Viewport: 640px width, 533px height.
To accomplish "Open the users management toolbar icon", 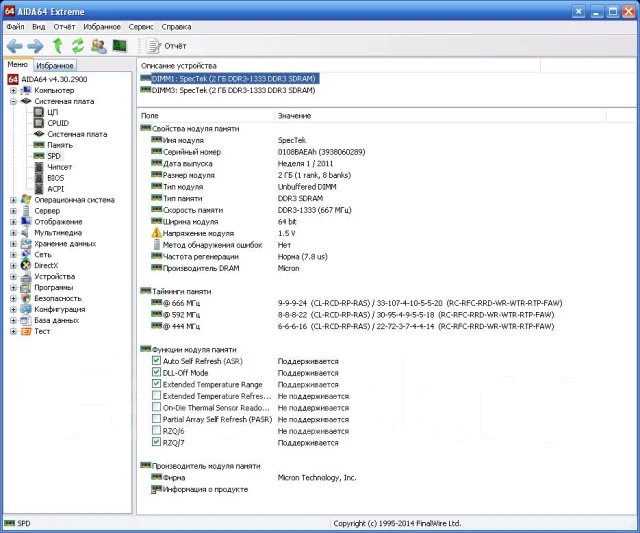I will pyautogui.click(x=99, y=46).
